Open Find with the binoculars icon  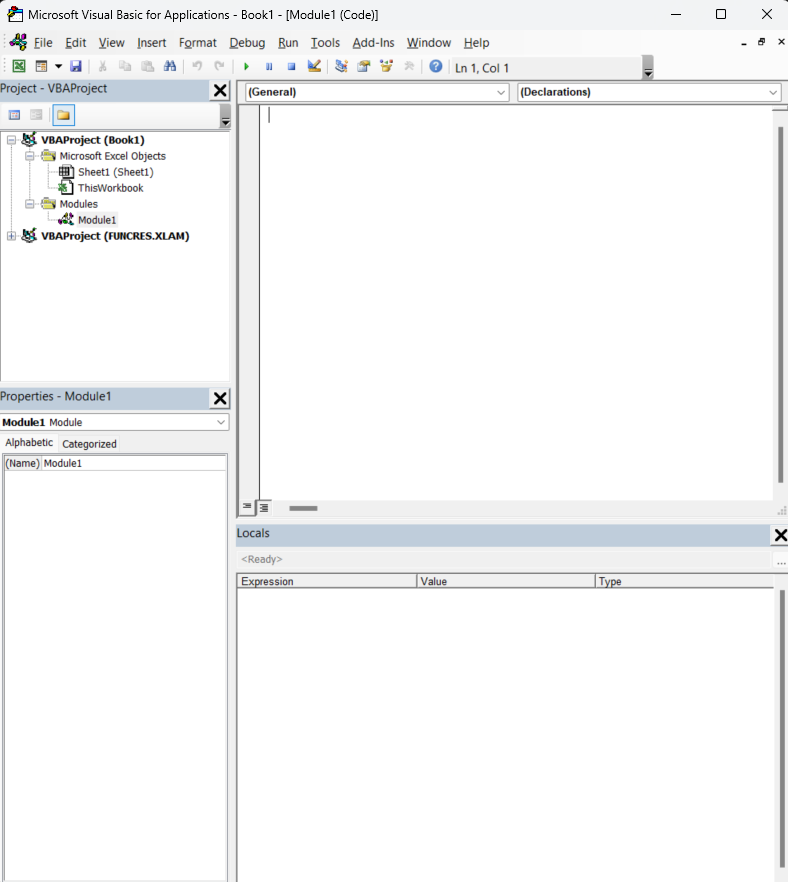170,66
